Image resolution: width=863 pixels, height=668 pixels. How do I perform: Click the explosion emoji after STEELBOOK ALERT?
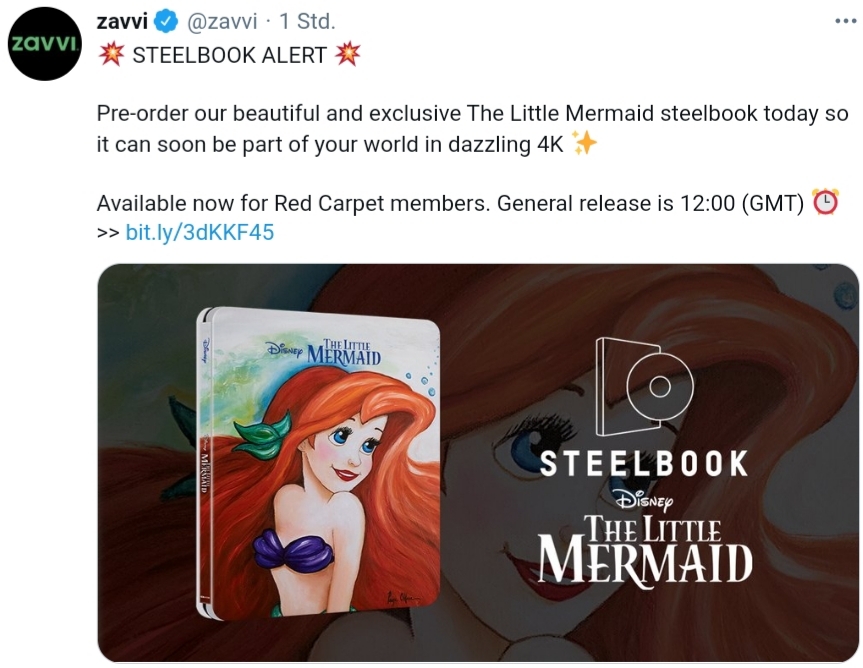[347, 54]
